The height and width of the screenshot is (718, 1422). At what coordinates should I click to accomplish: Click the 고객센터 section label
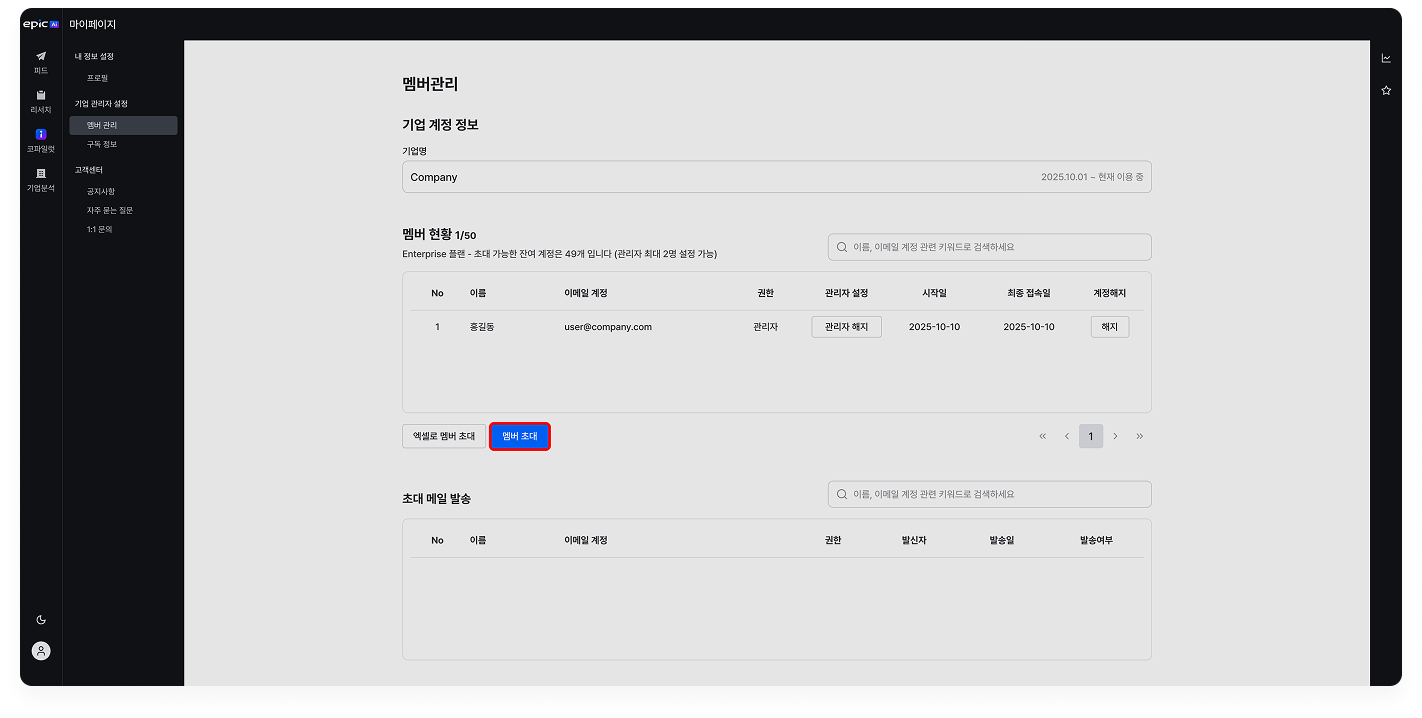[x=89, y=170]
